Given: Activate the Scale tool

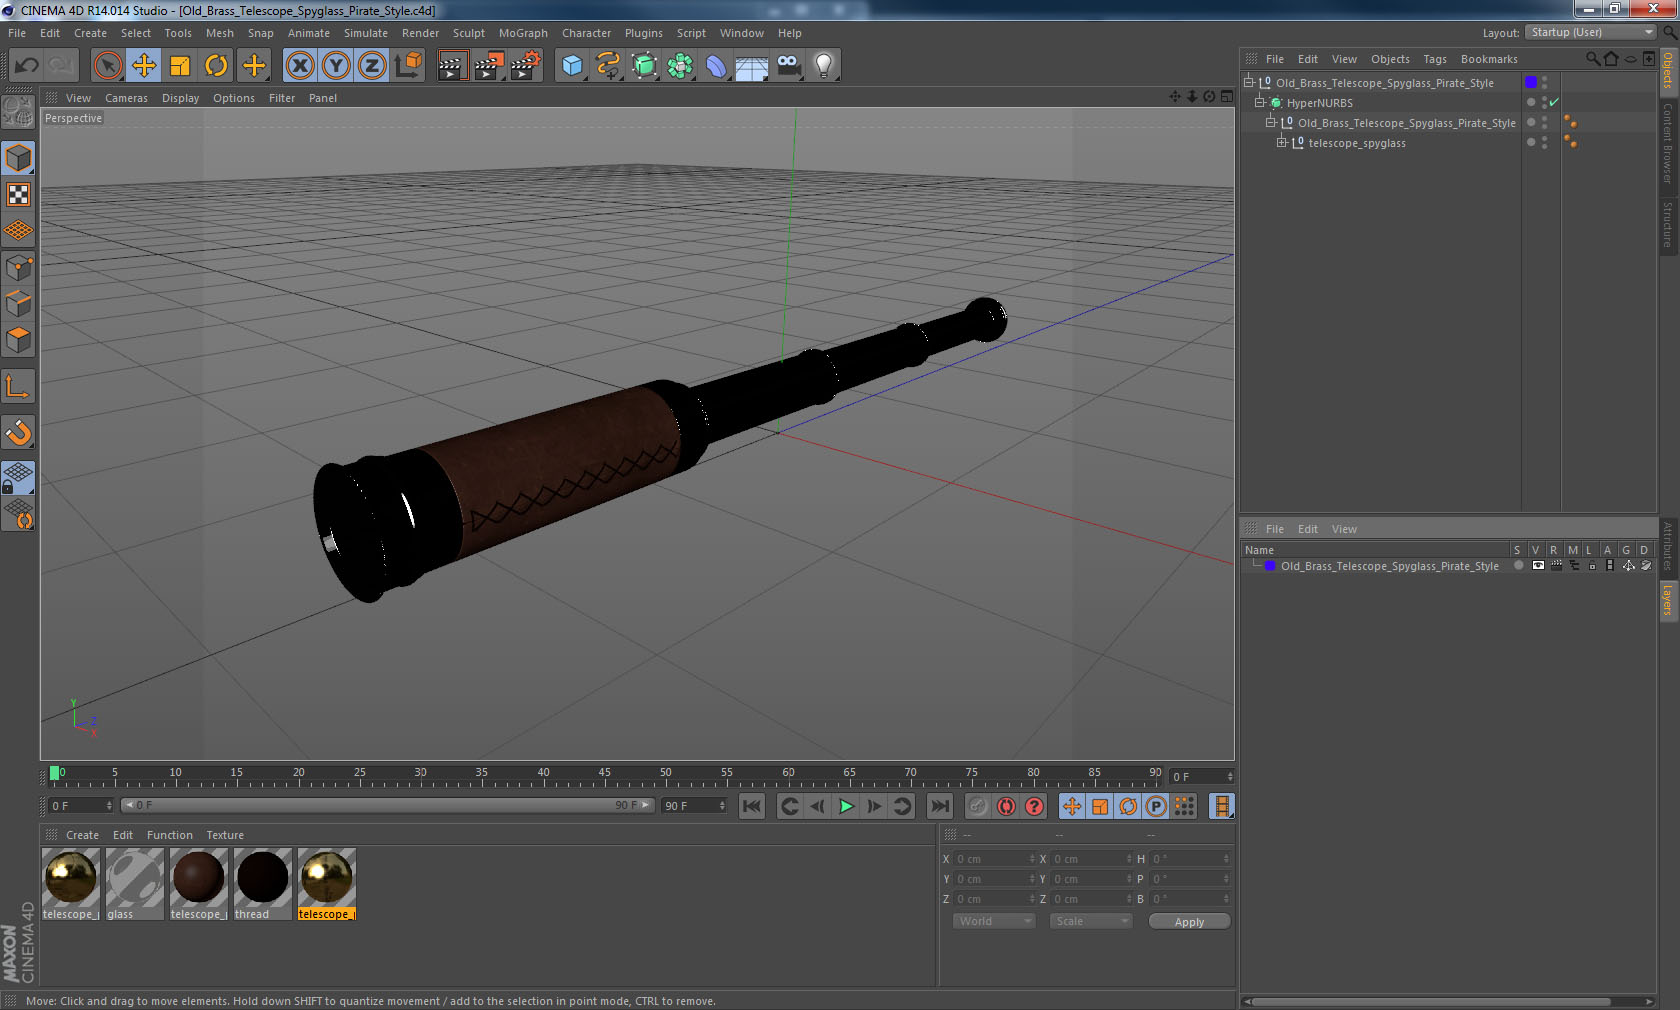Looking at the screenshot, I should [180, 66].
